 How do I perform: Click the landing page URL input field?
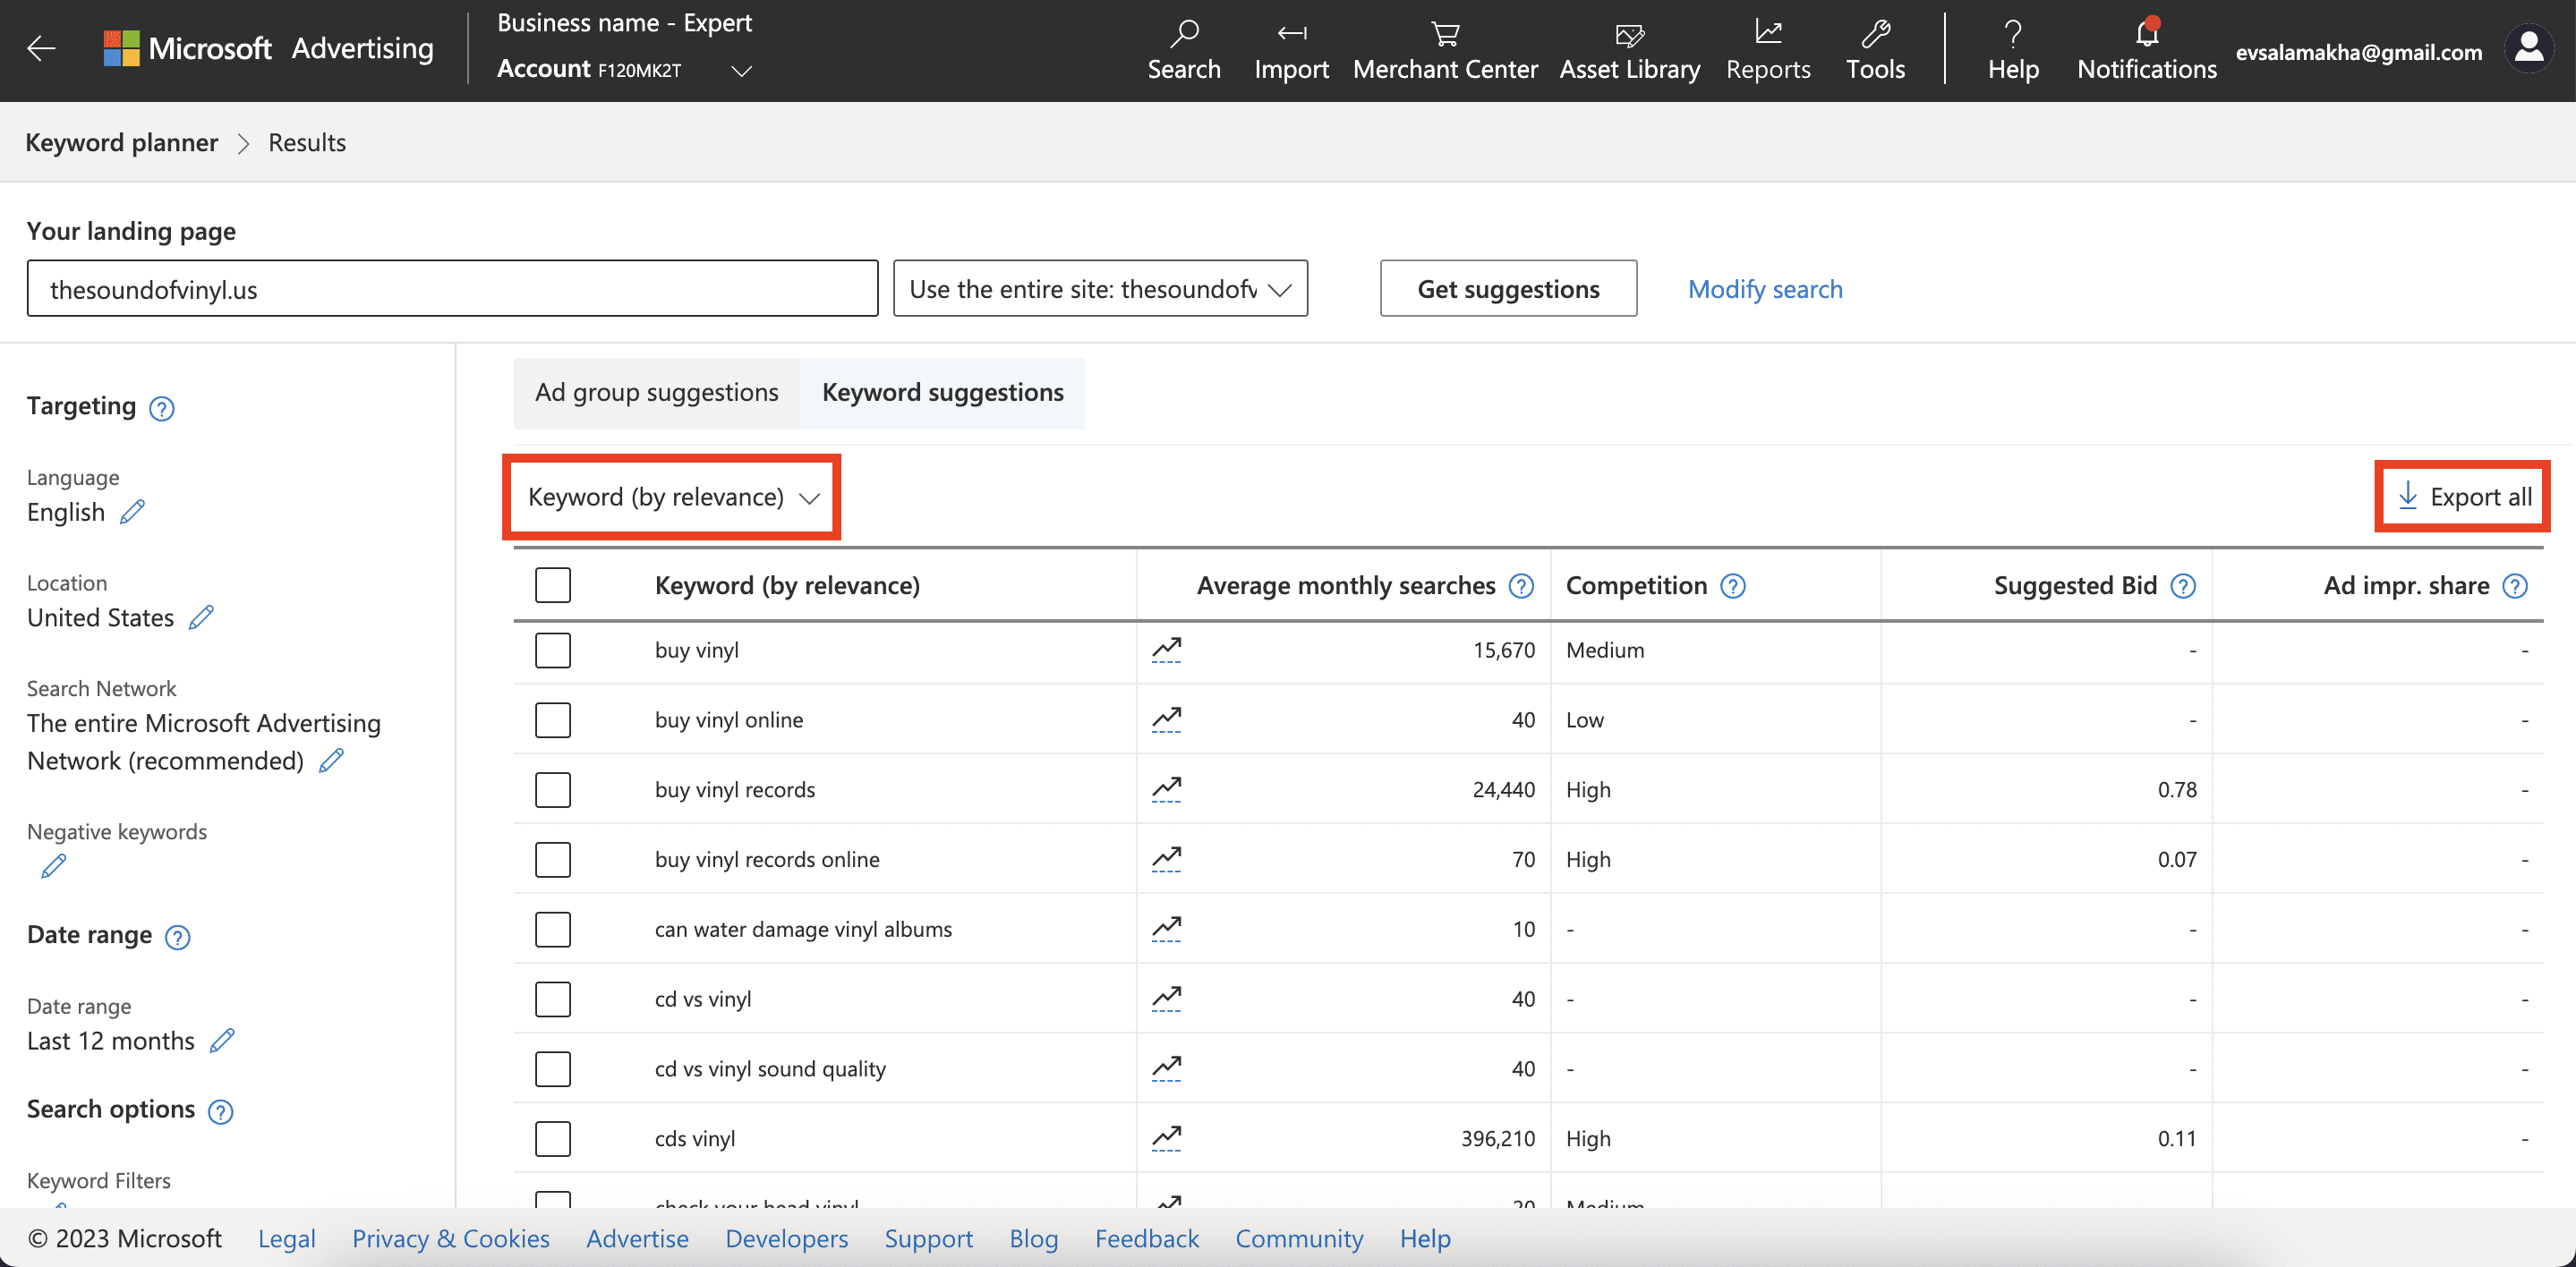click(x=450, y=289)
